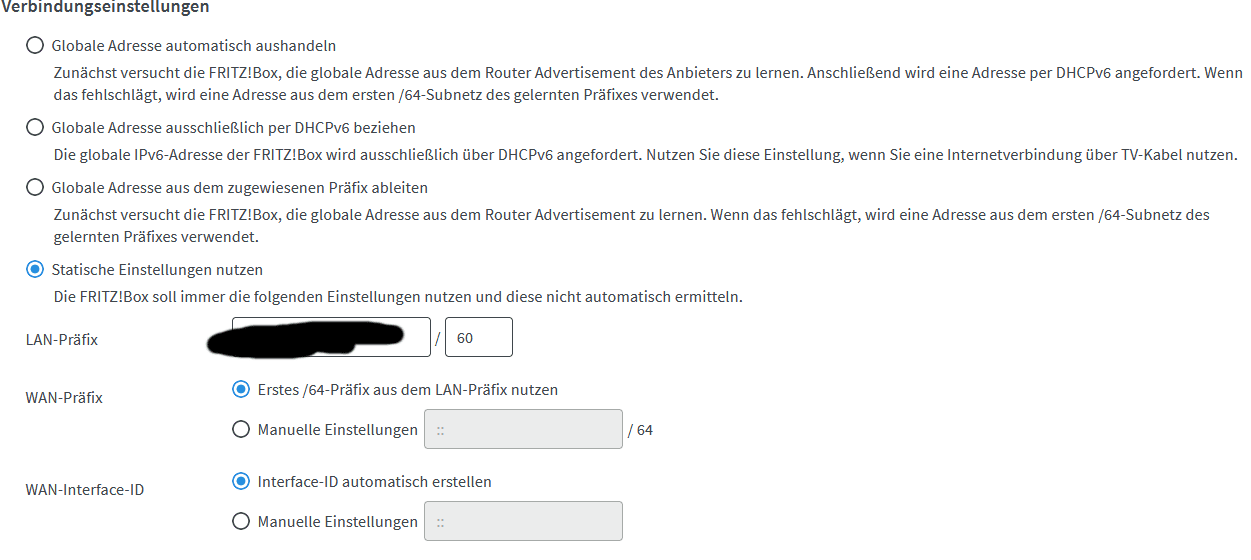Click the manual WAN-Interface-ID input field
The width and height of the screenshot is (1251, 560).
pos(523,521)
